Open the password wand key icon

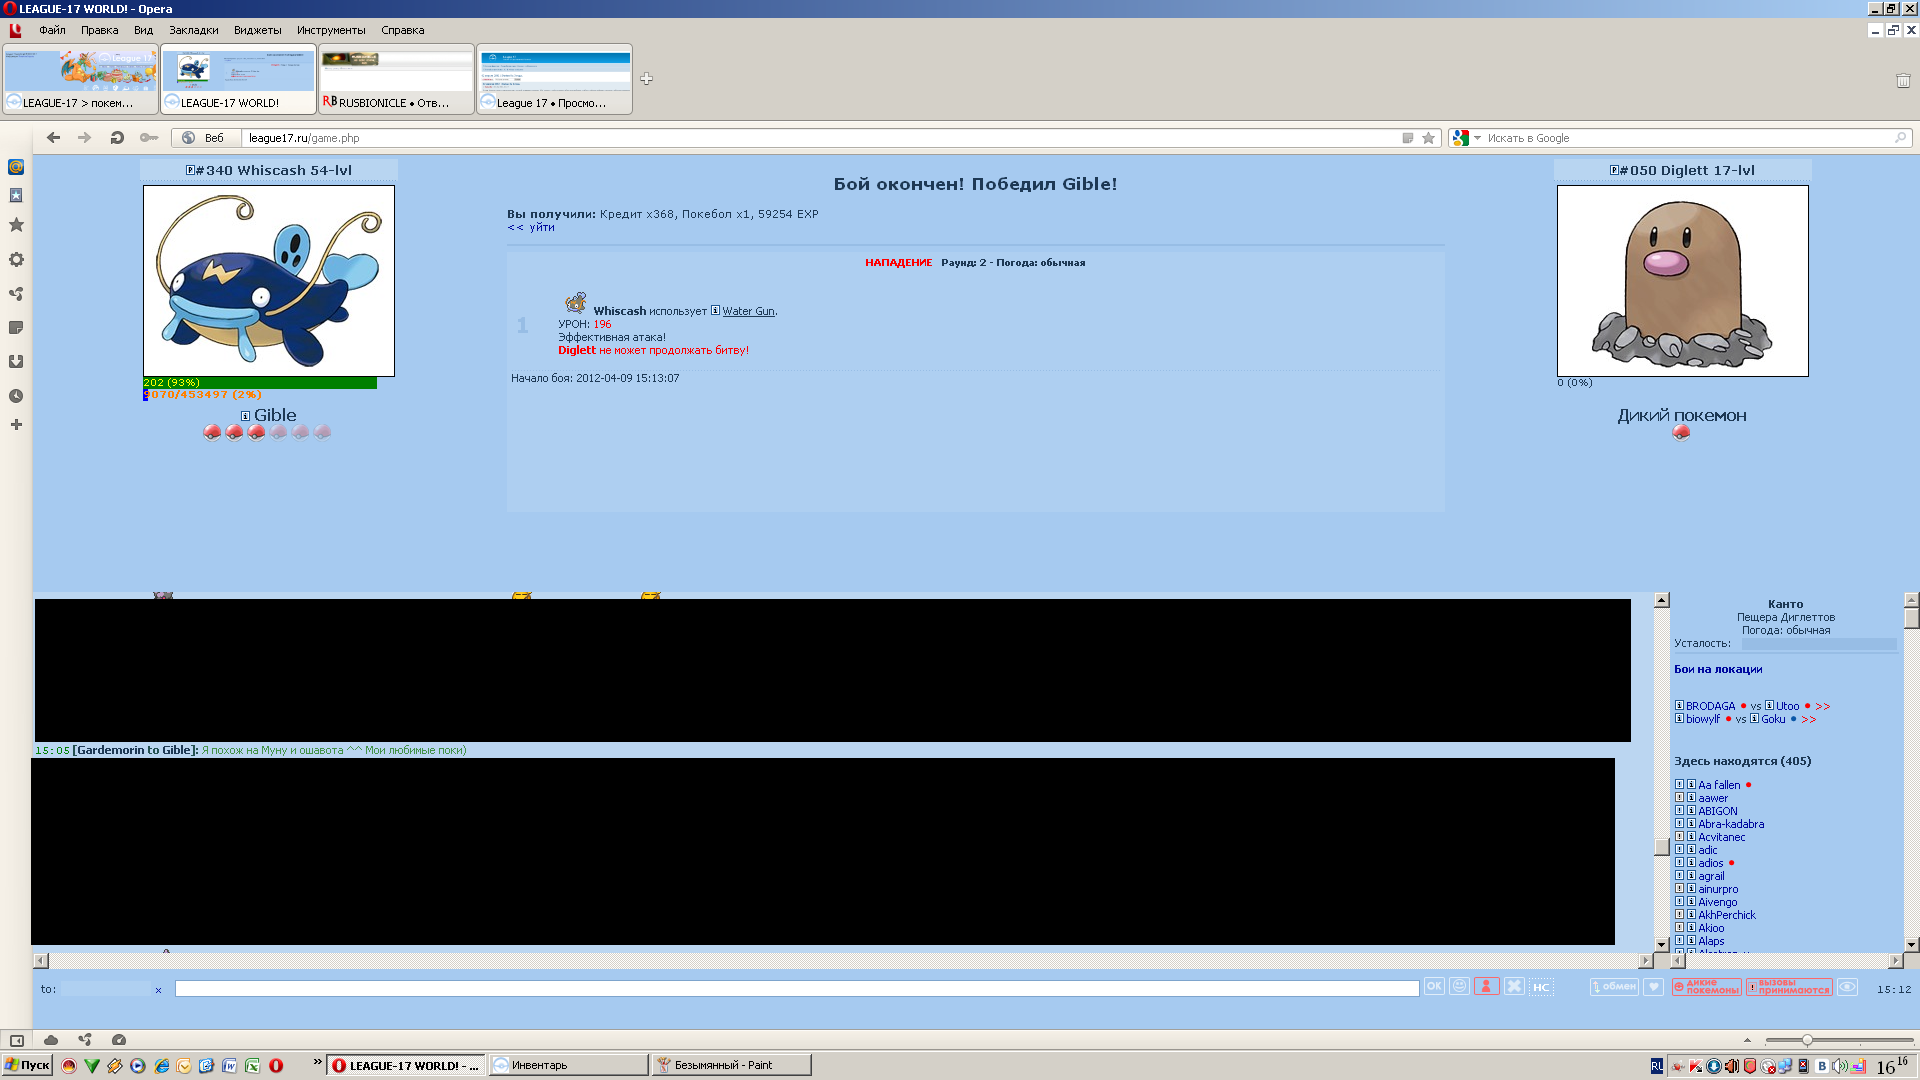point(149,138)
